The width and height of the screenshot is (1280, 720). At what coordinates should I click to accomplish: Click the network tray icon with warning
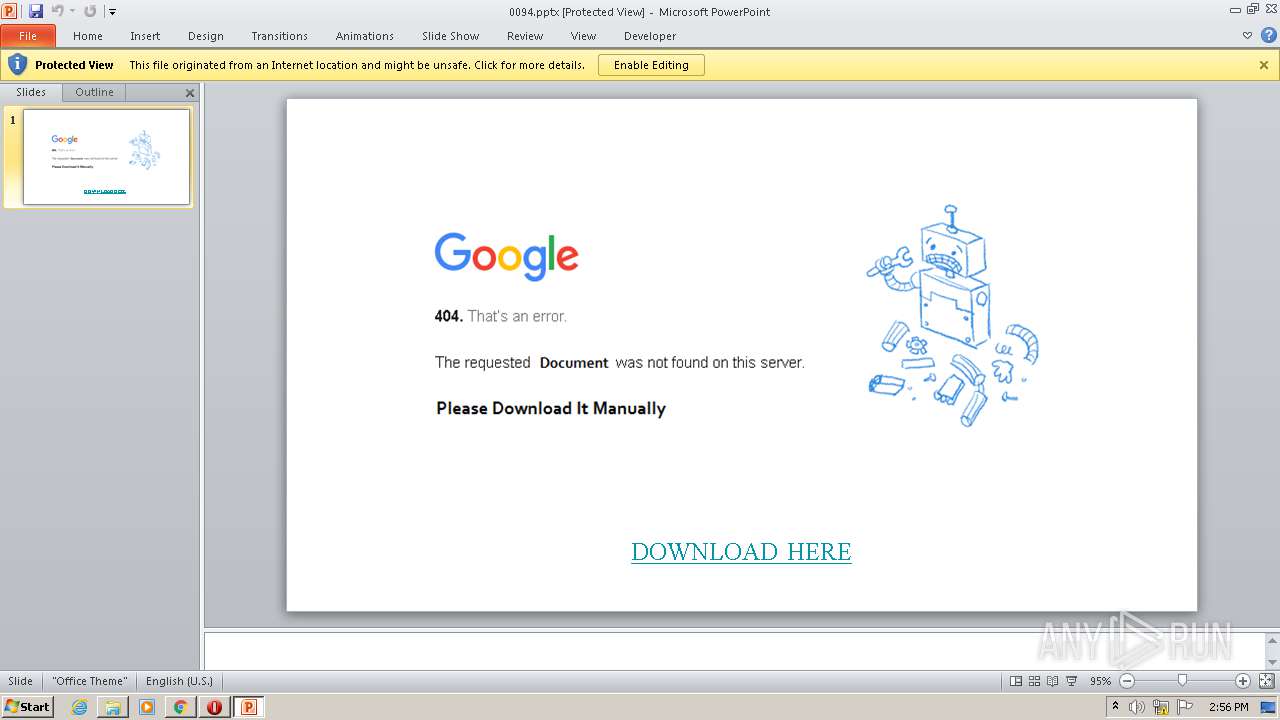coord(1161,707)
